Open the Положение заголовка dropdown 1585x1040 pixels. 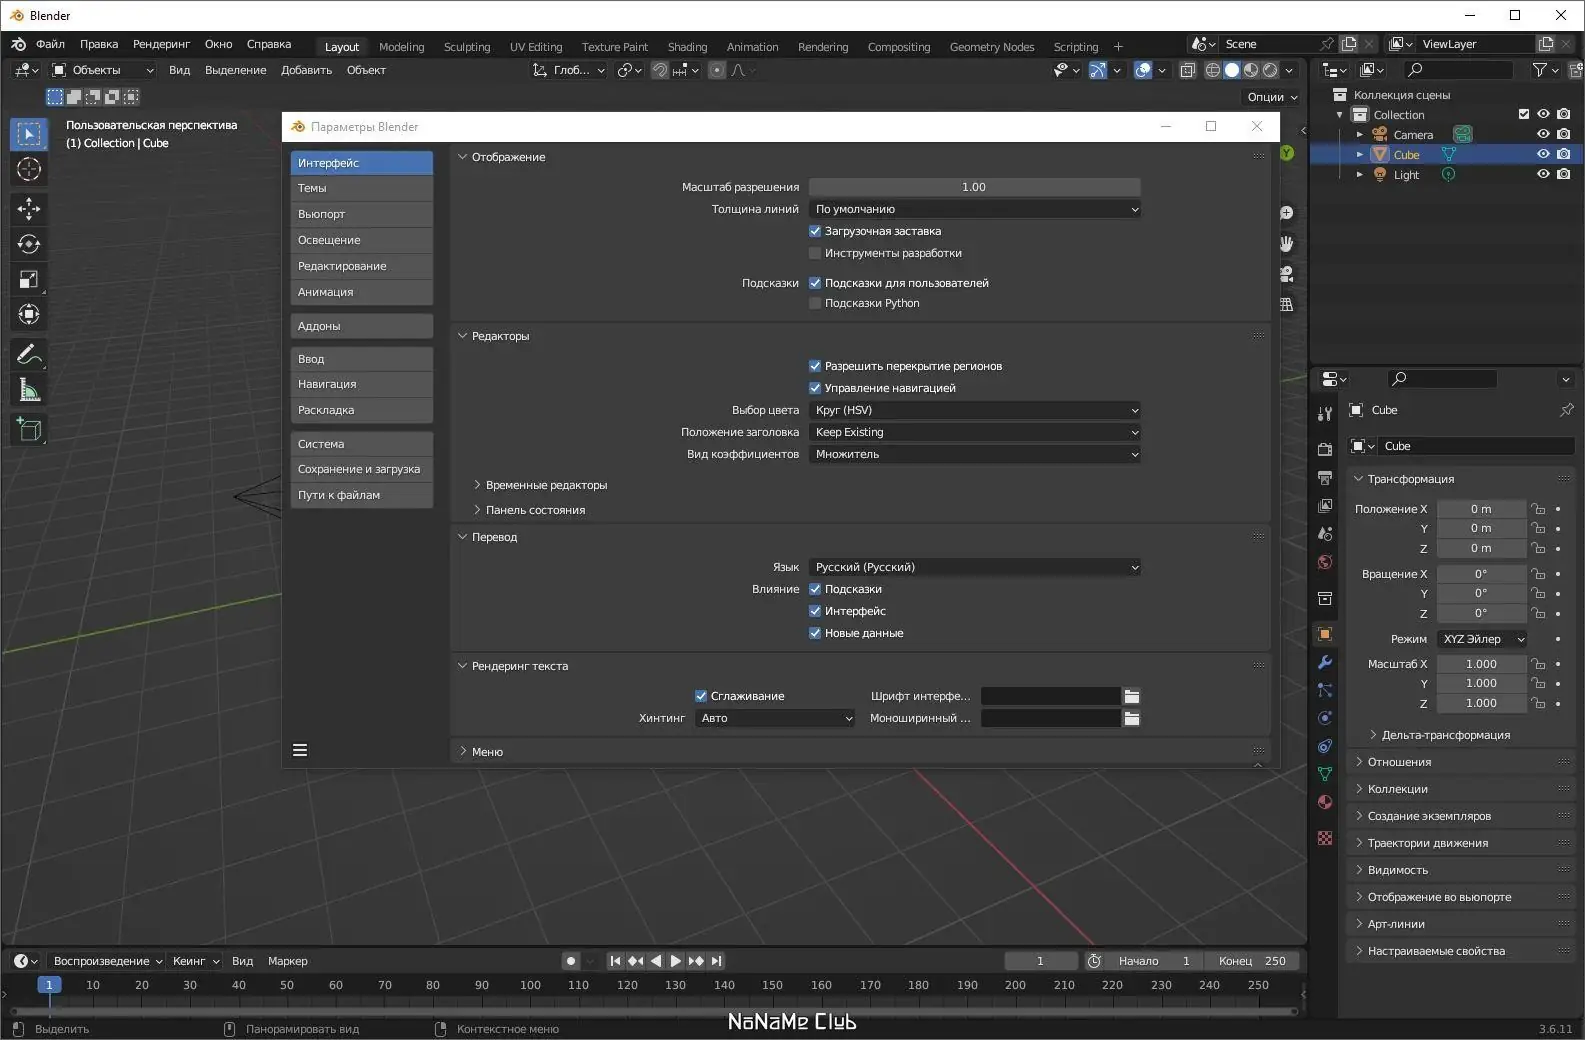tap(975, 432)
